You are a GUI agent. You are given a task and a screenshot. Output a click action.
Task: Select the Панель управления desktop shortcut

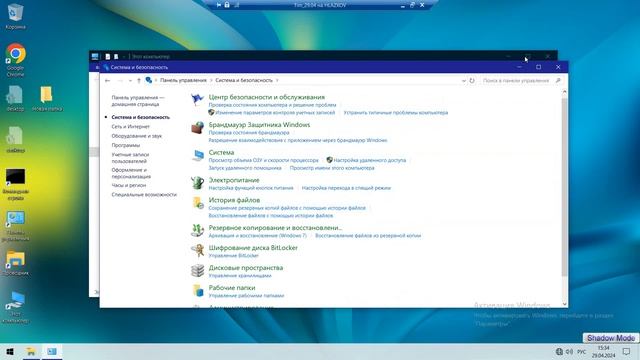[x=16, y=226]
